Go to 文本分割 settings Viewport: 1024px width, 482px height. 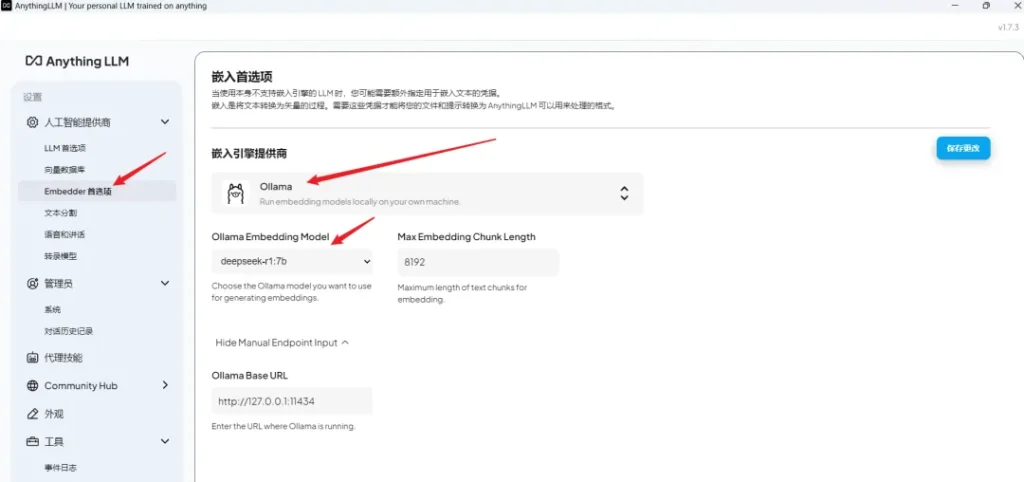[x=60, y=213]
